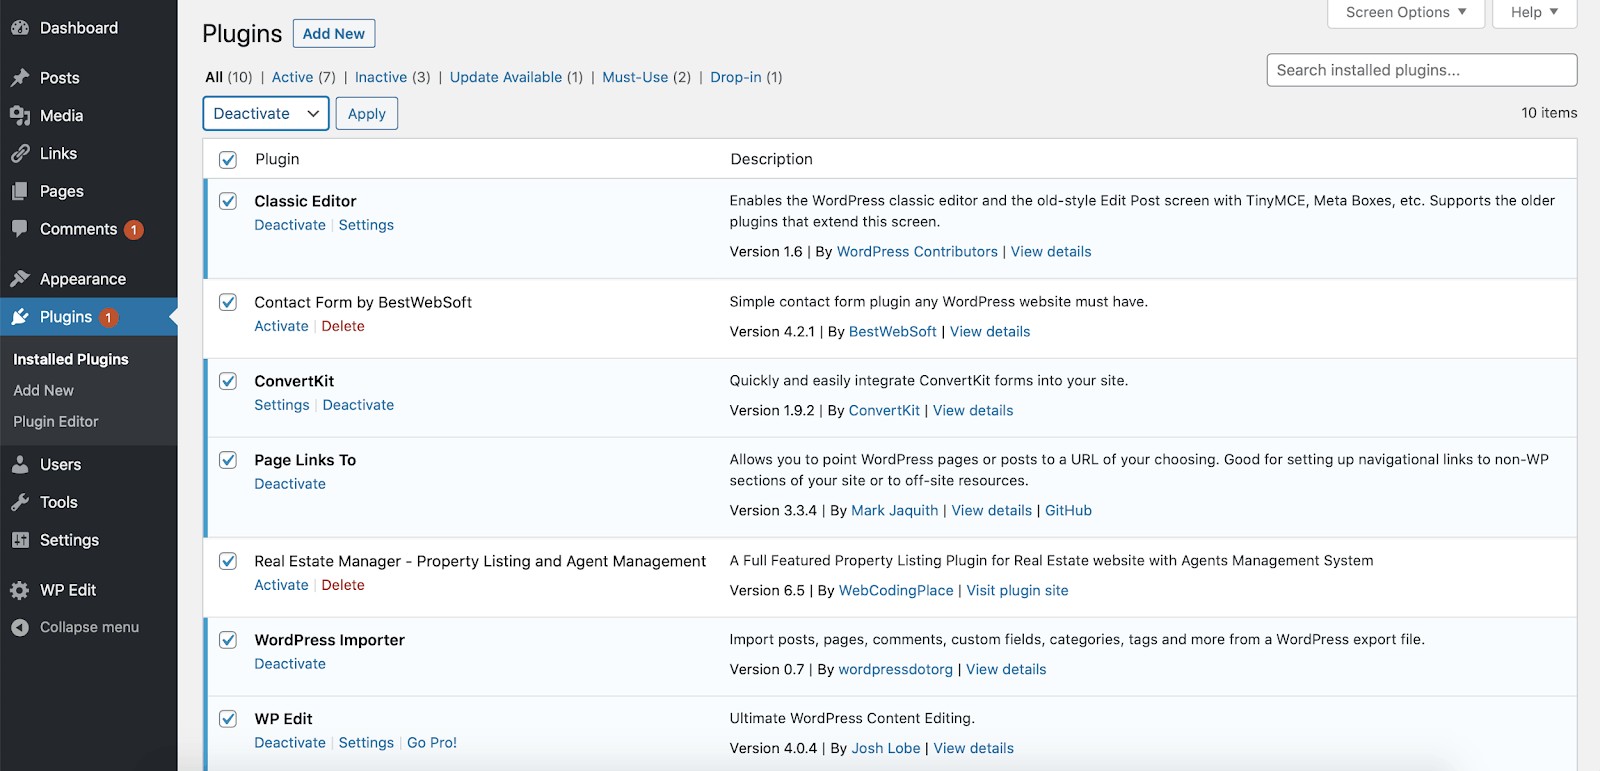
Task: Uncheck the ConvertKit plugin checkbox
Action: 228,381
